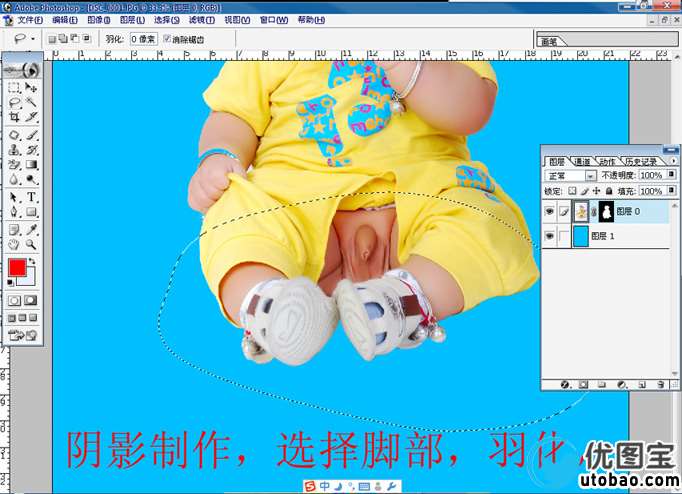Click add layer mask icon
The image size is (682, 494).
(583, 384)
